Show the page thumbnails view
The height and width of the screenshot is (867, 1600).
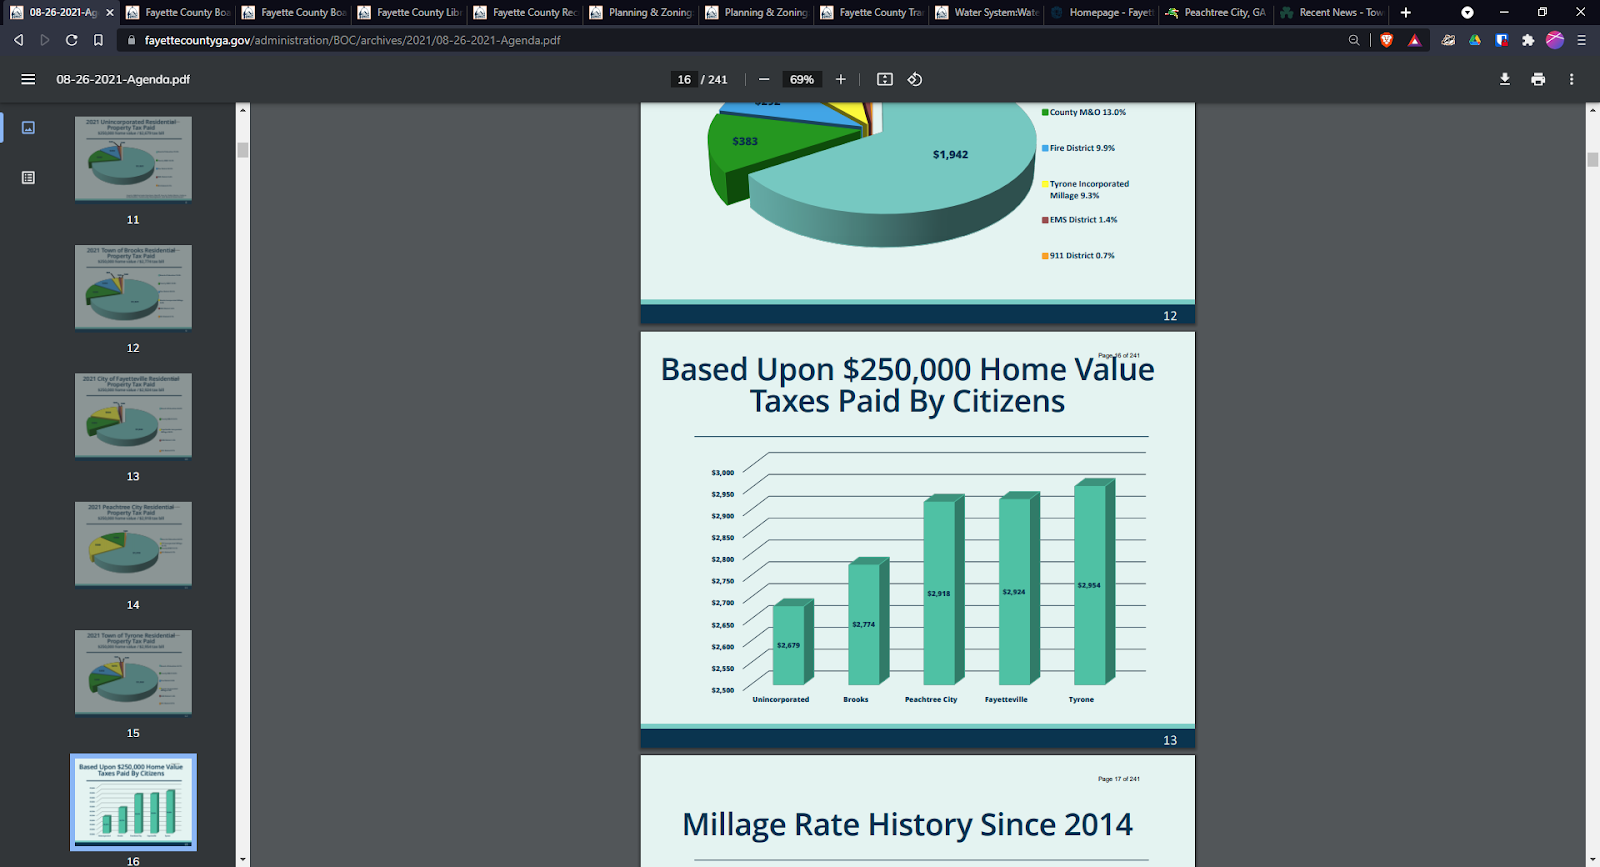pyautogui.click(x=28, y=128)
